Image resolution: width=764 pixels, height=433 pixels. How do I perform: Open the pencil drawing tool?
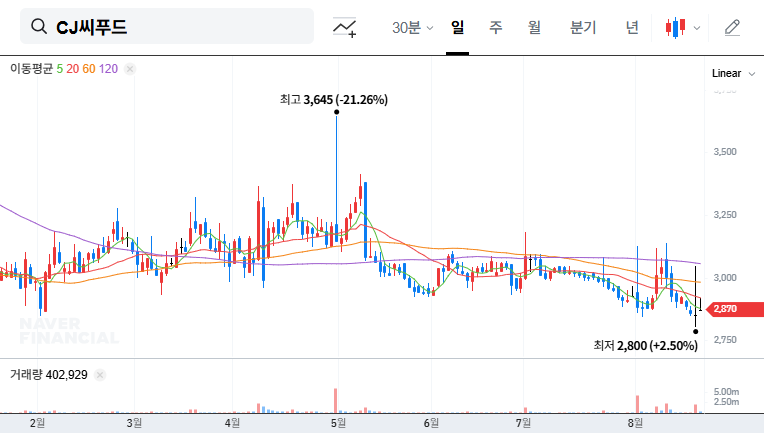coord(732,27)
